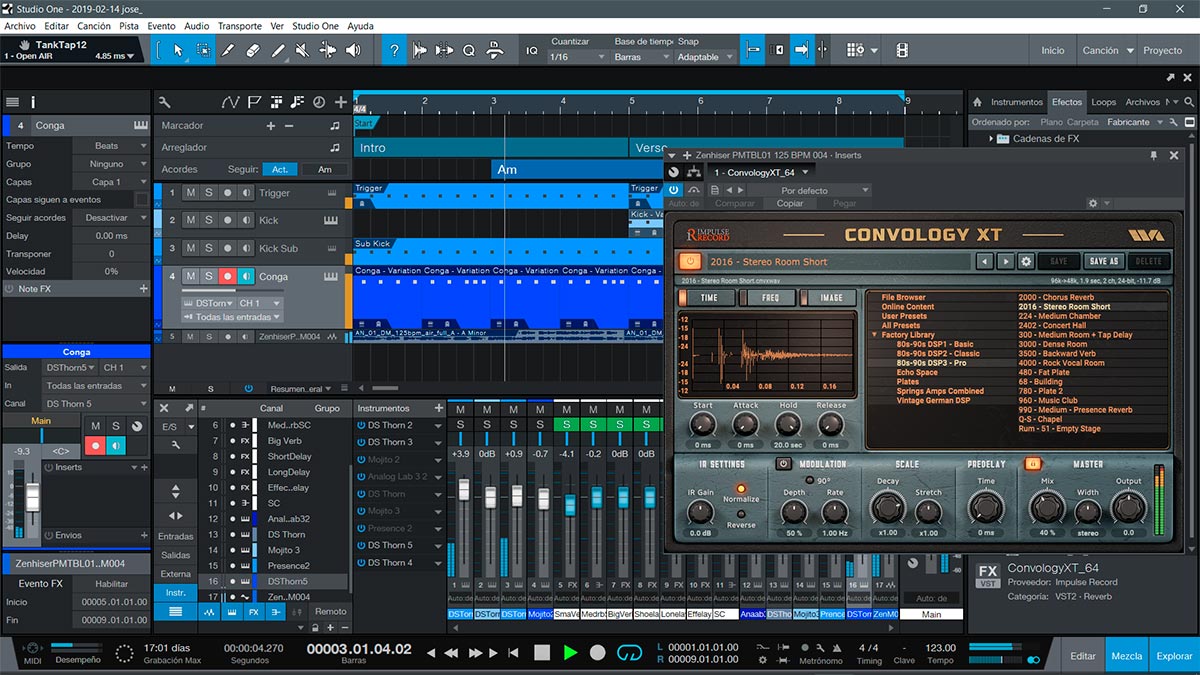Open the Por defecto preset dropdown
Screen dimensions: 1200x675
(811, 190)
